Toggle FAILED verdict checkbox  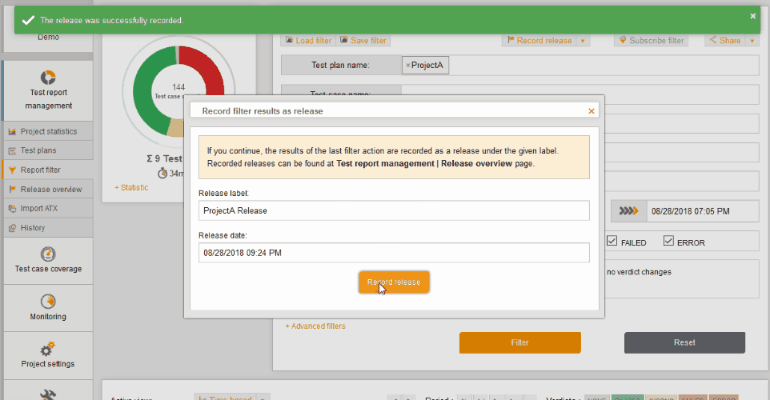pos(612,241)
